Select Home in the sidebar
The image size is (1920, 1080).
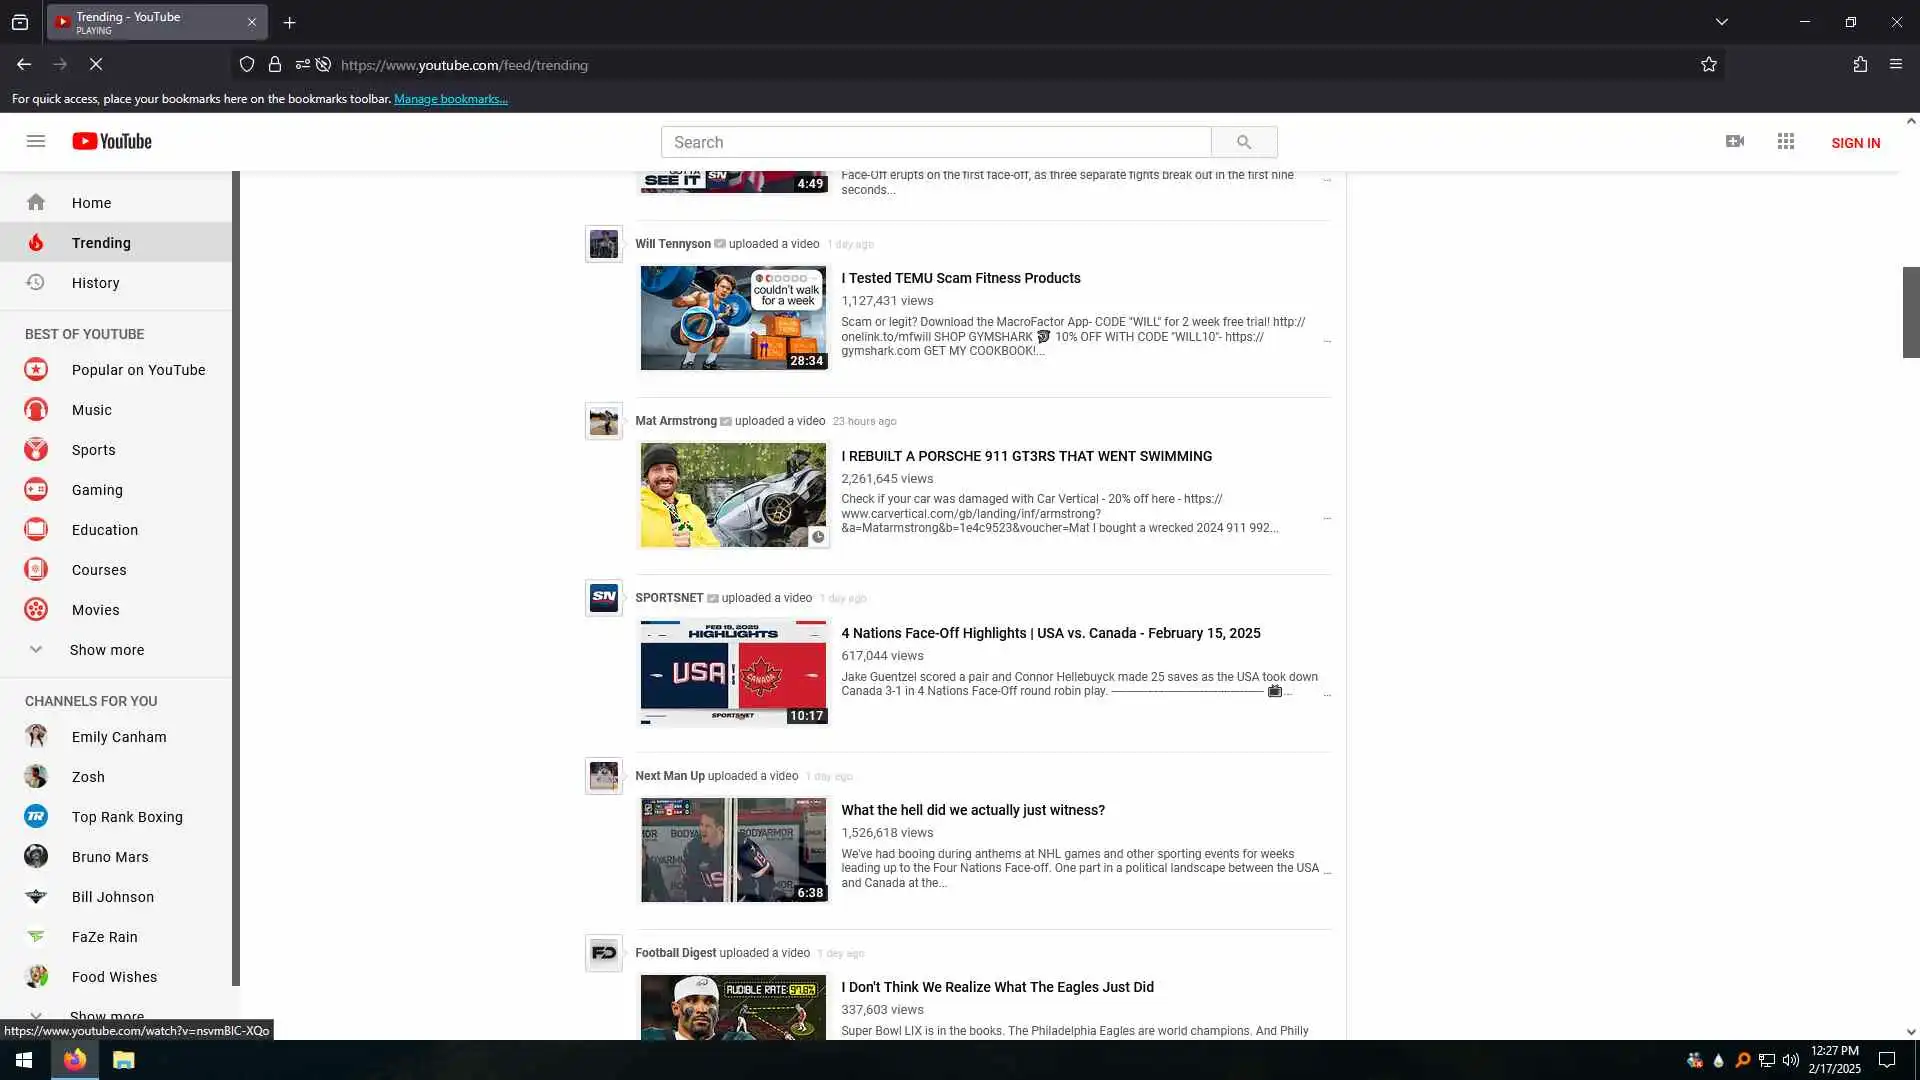(x=91, y=203)
